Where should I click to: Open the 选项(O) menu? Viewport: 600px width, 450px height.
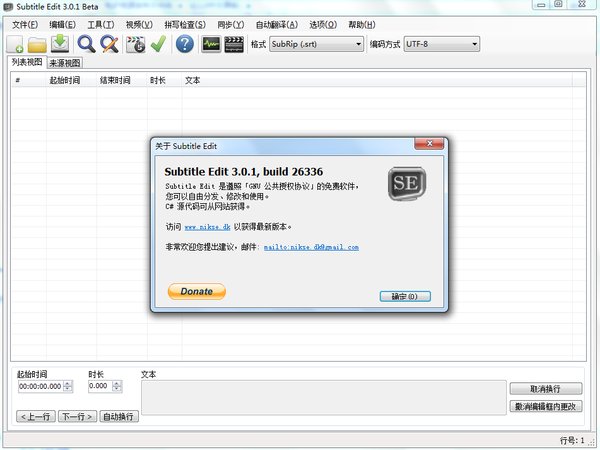click(323, 25)
